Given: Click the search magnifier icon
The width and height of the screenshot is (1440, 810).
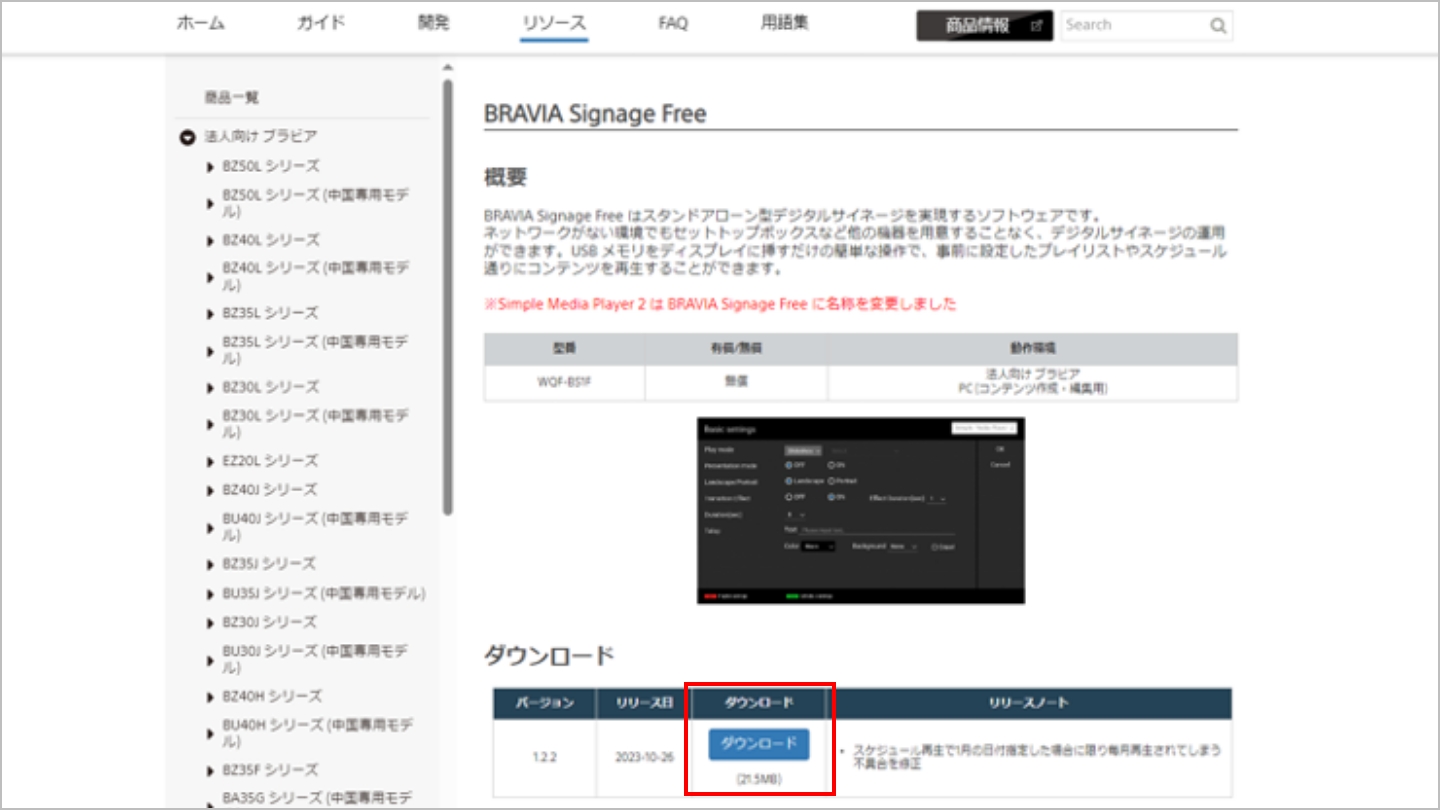Looking at the screenshot, I should pos(1217,26).
